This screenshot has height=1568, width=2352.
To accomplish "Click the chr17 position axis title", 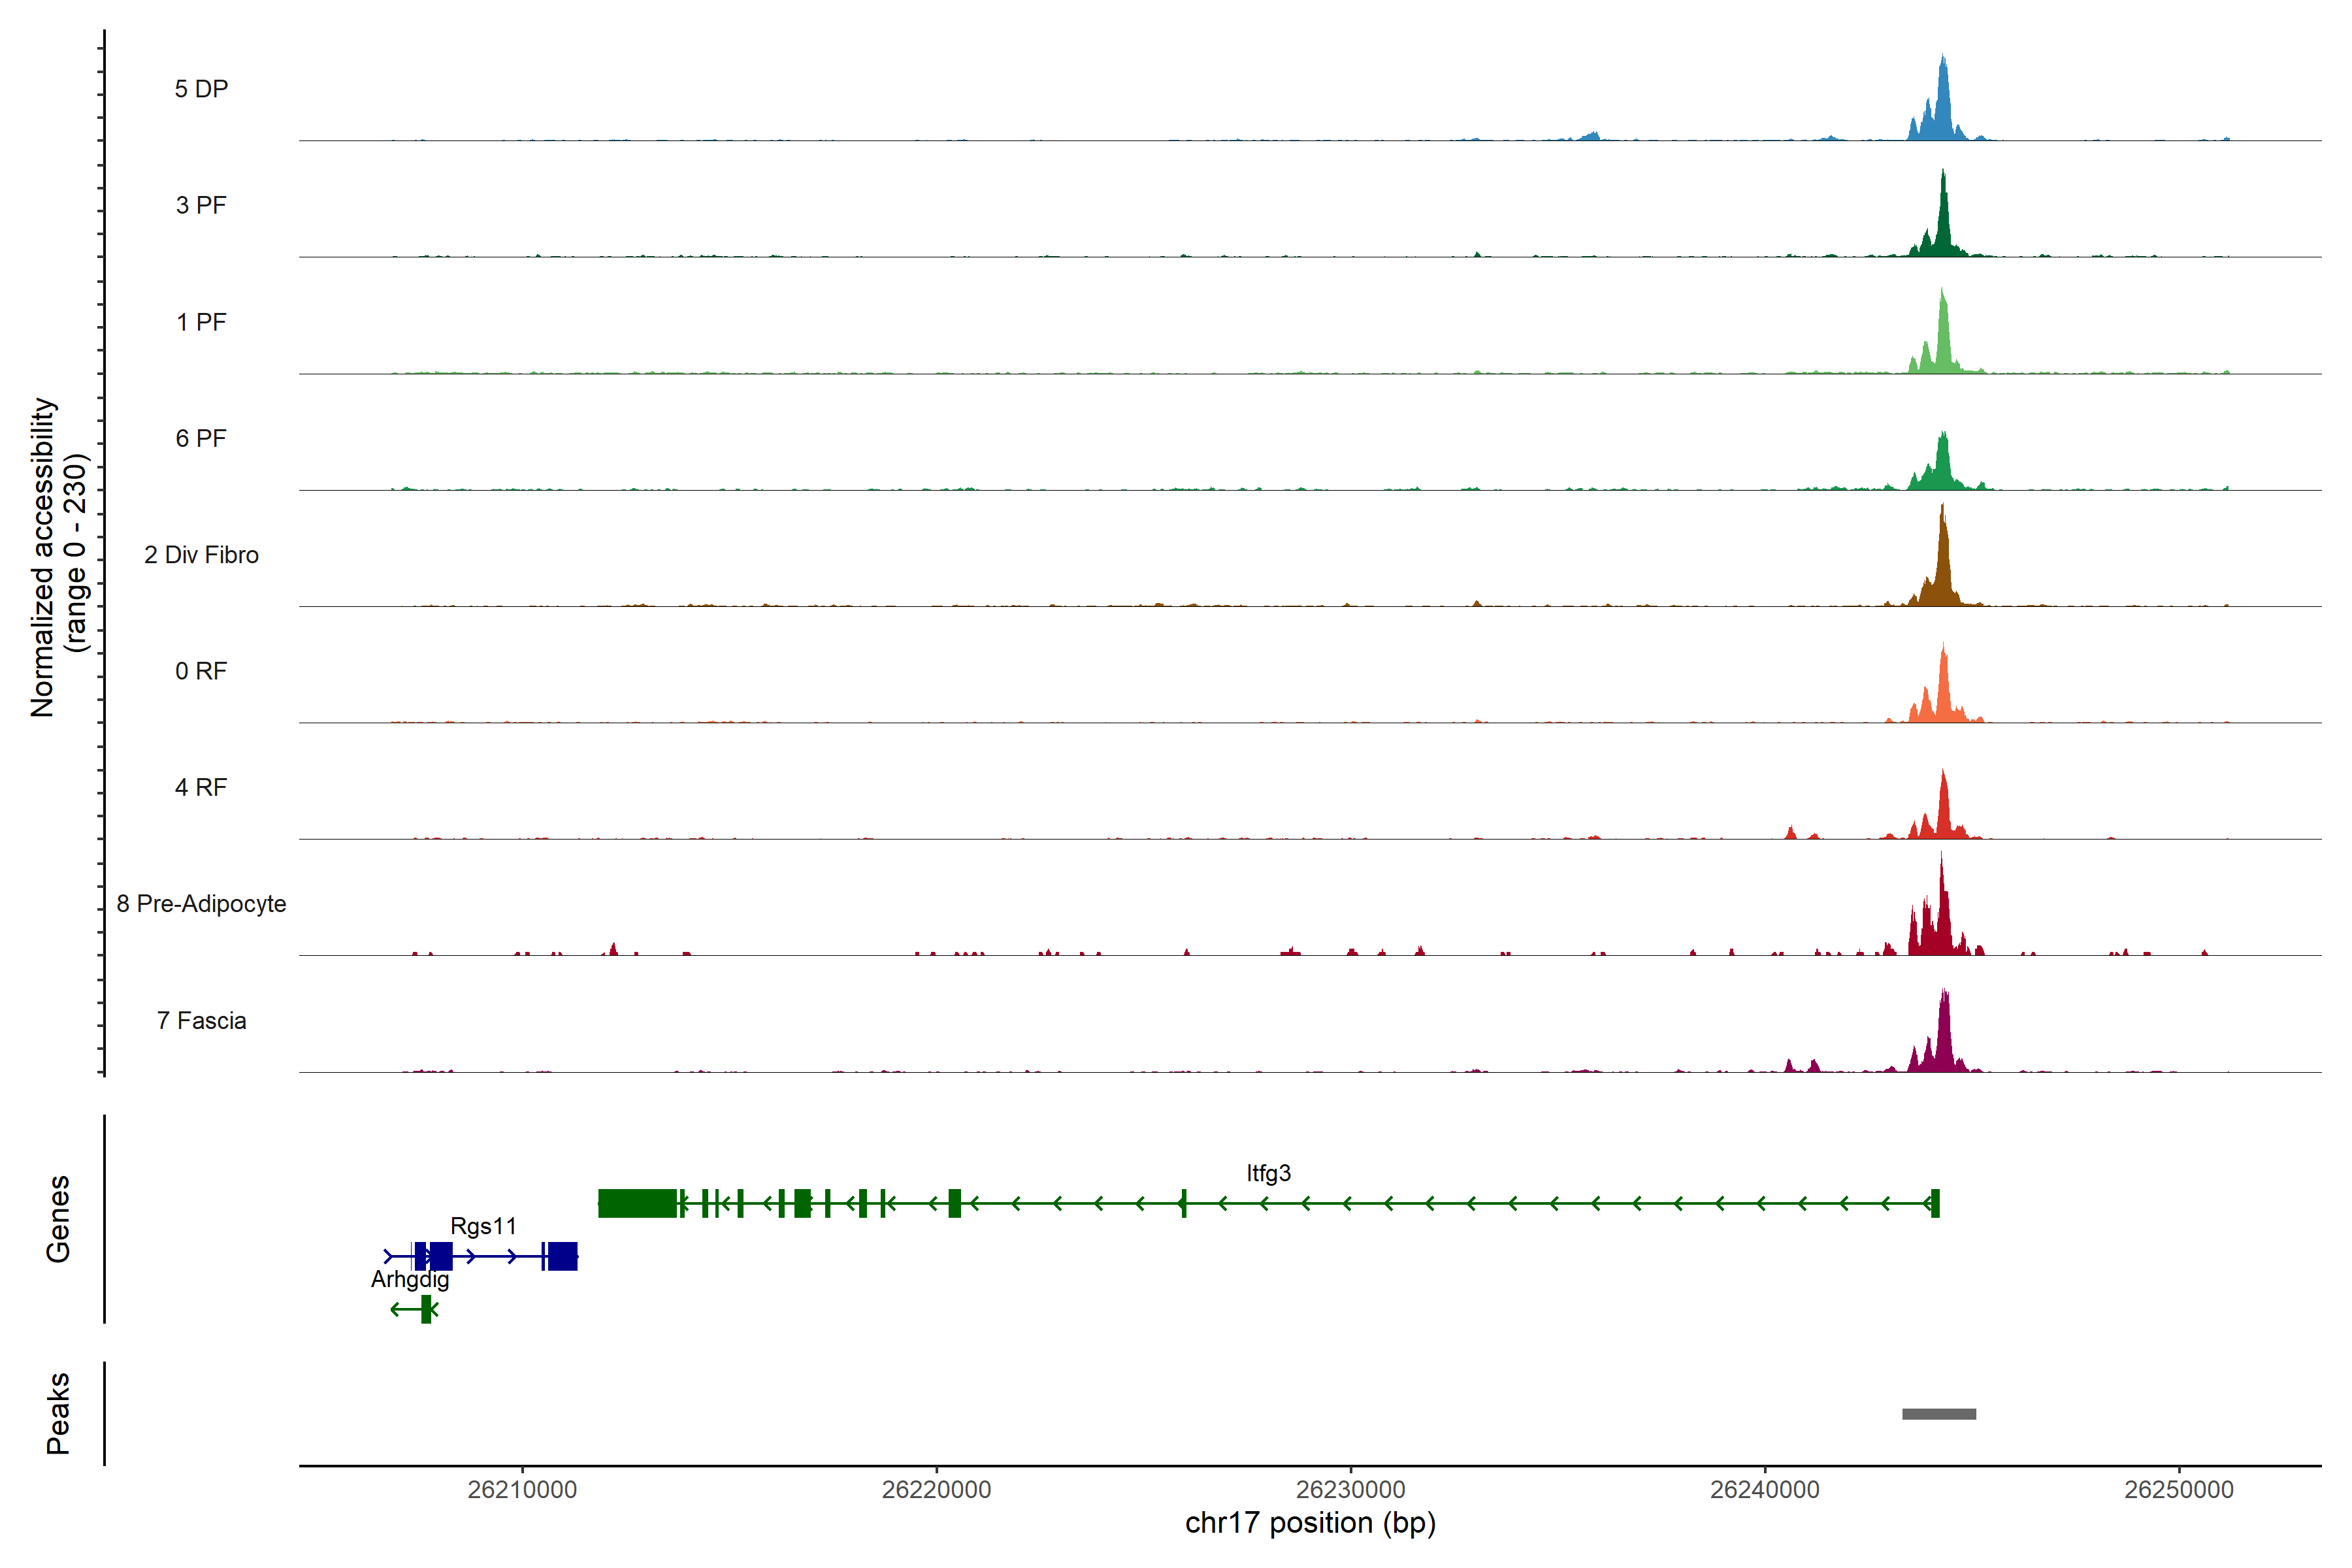I will 1310,1523.
